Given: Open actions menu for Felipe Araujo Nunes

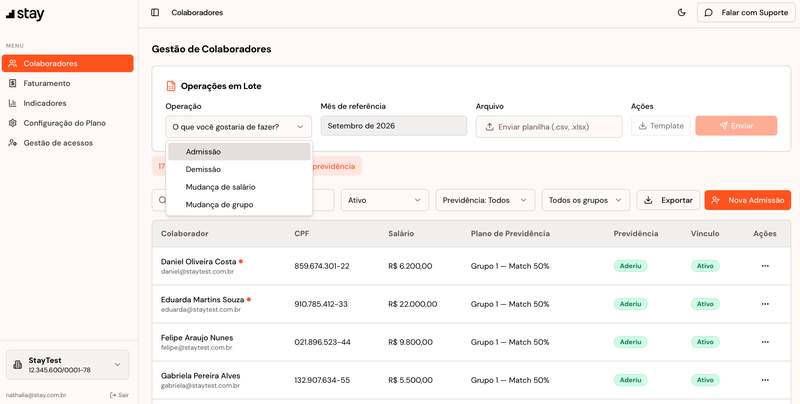Looking at the screenshot, I should [765, 342].
